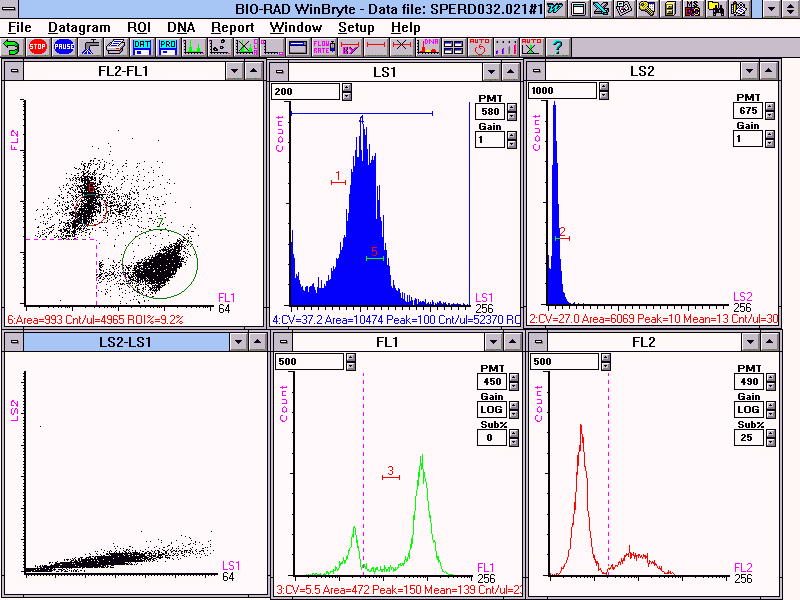This screenshot has height=600, width=800.
Task: Click the faucet flush toolbar icon
Action: pos(90,47)
